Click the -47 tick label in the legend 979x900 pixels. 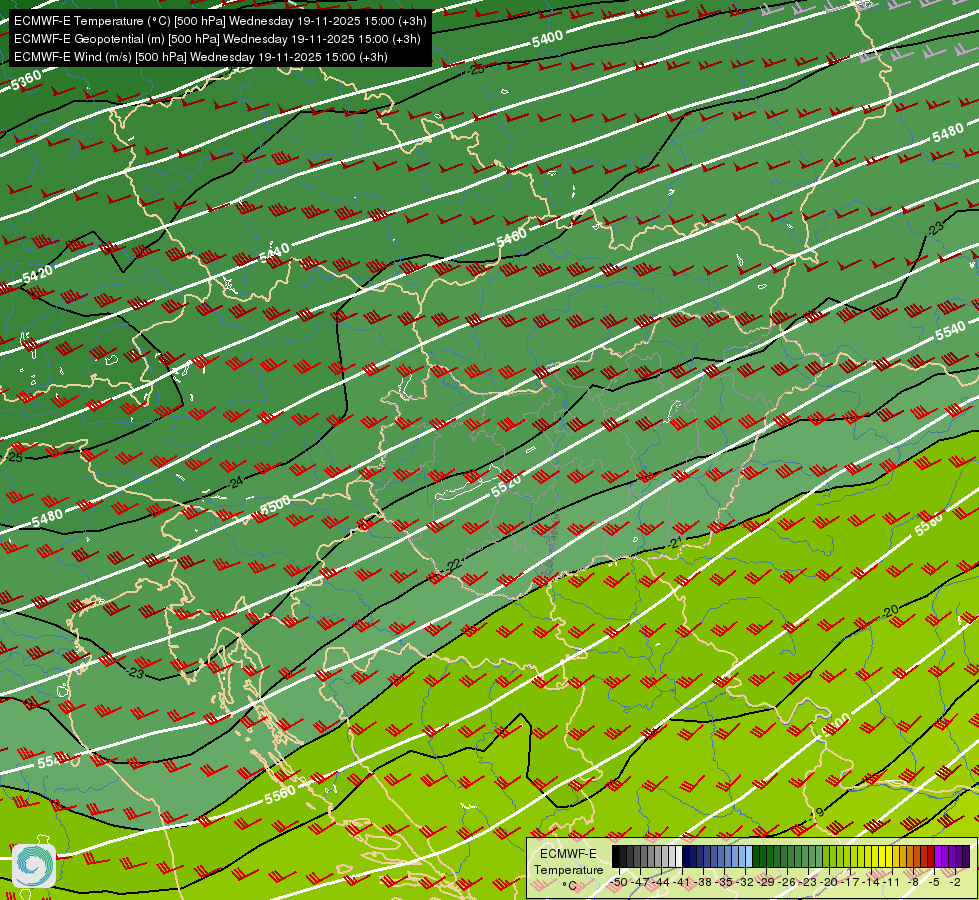641,882
